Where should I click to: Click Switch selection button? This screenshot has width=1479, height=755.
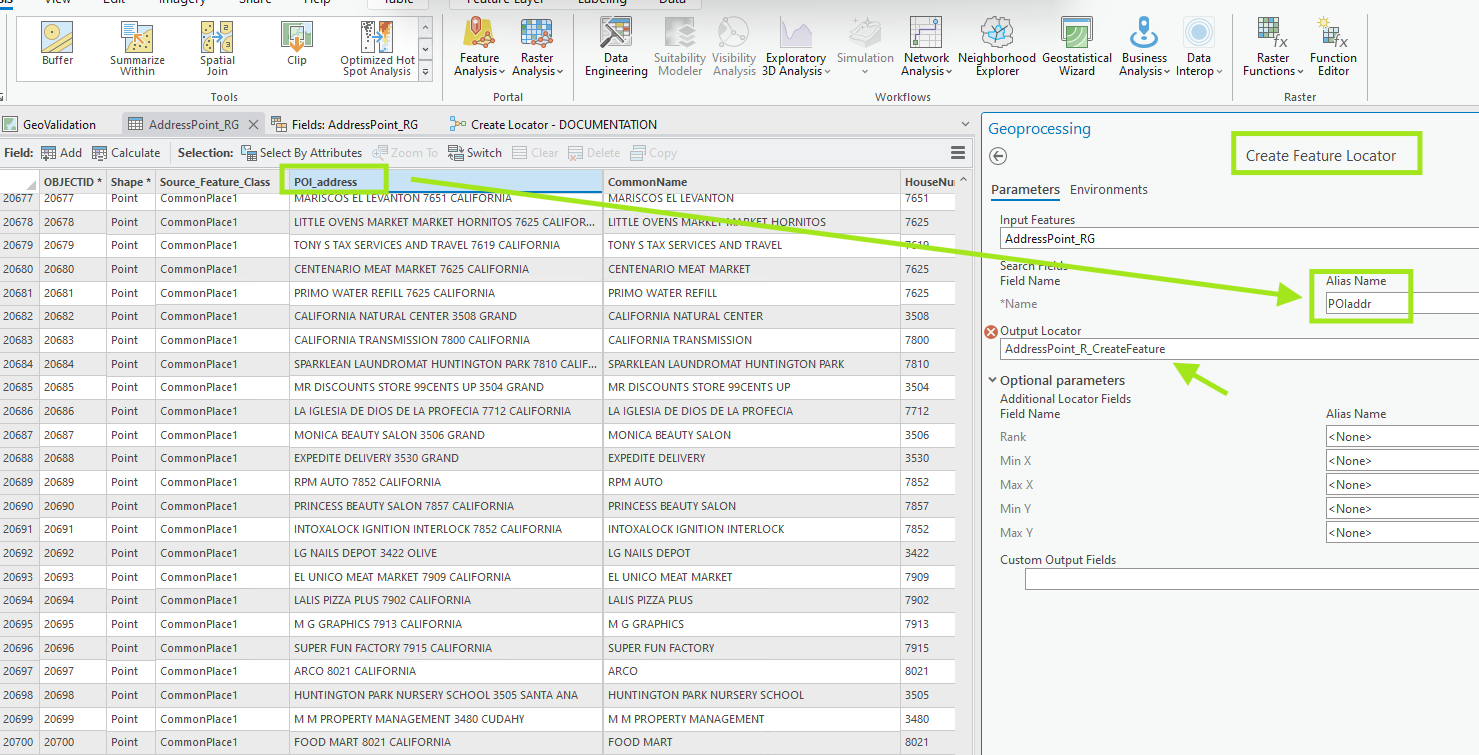(475, 153)
